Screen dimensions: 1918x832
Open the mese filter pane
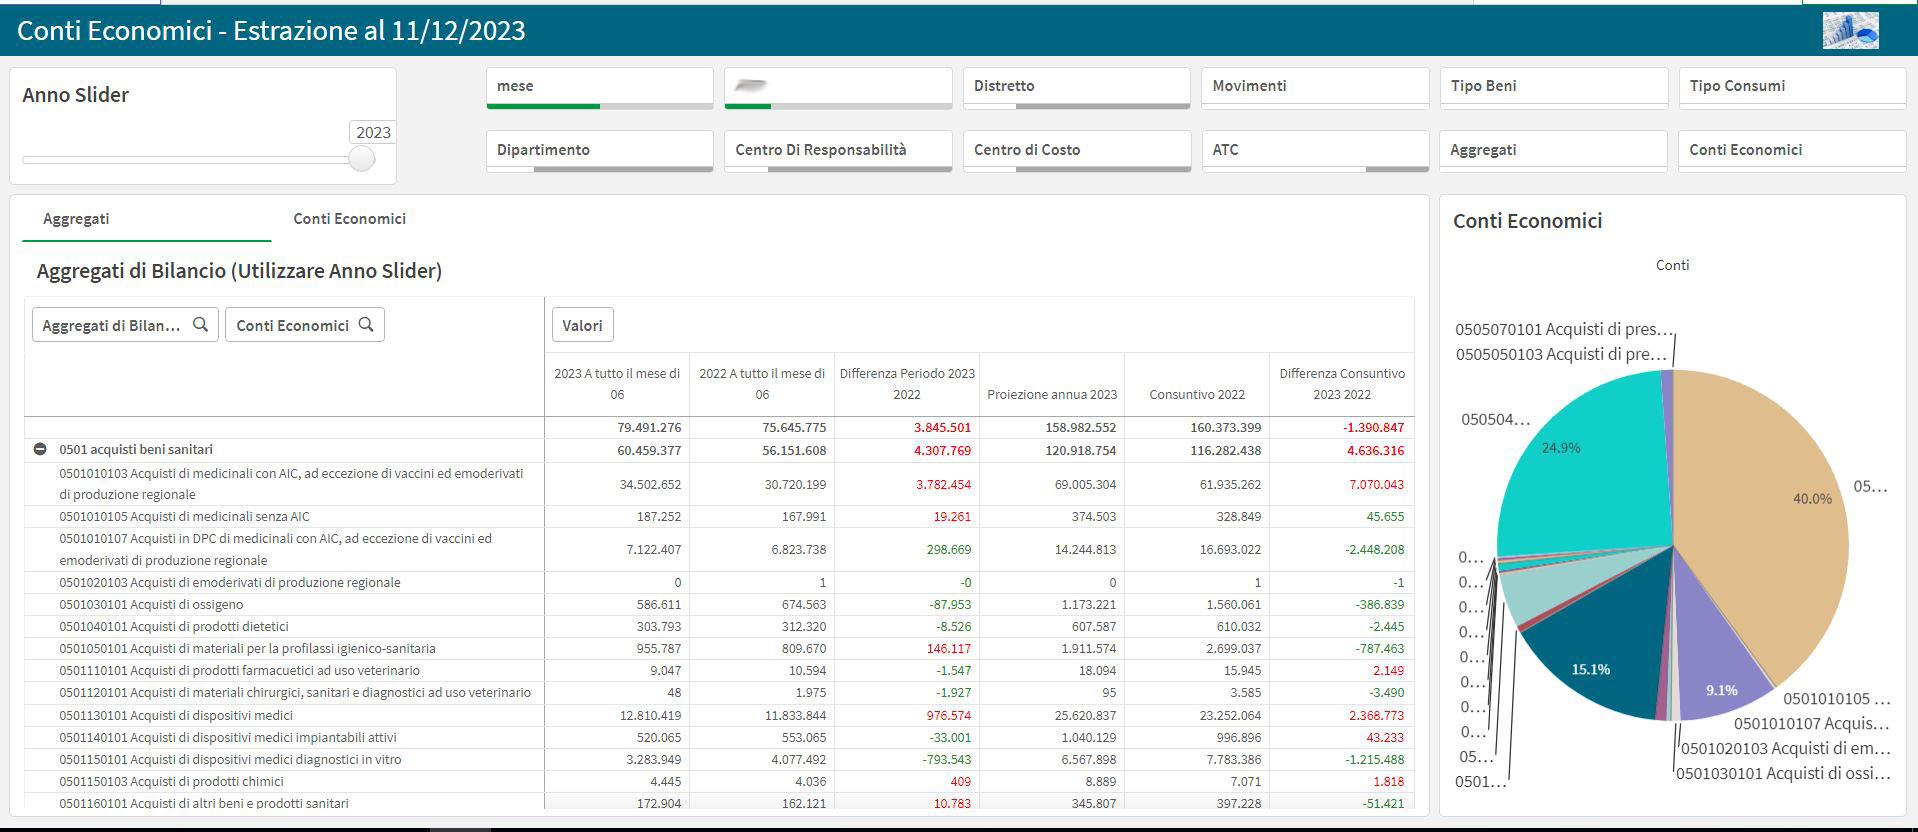600,88
